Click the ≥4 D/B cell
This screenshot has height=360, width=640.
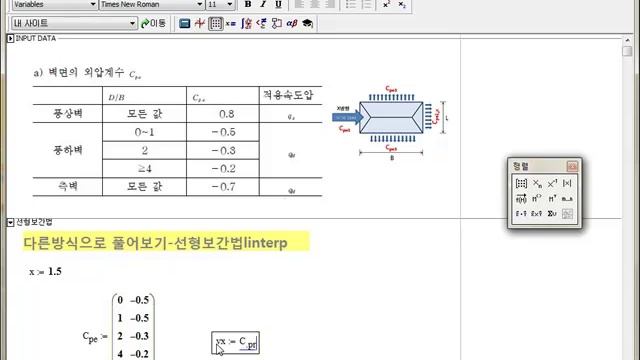[x=144, y=169]
